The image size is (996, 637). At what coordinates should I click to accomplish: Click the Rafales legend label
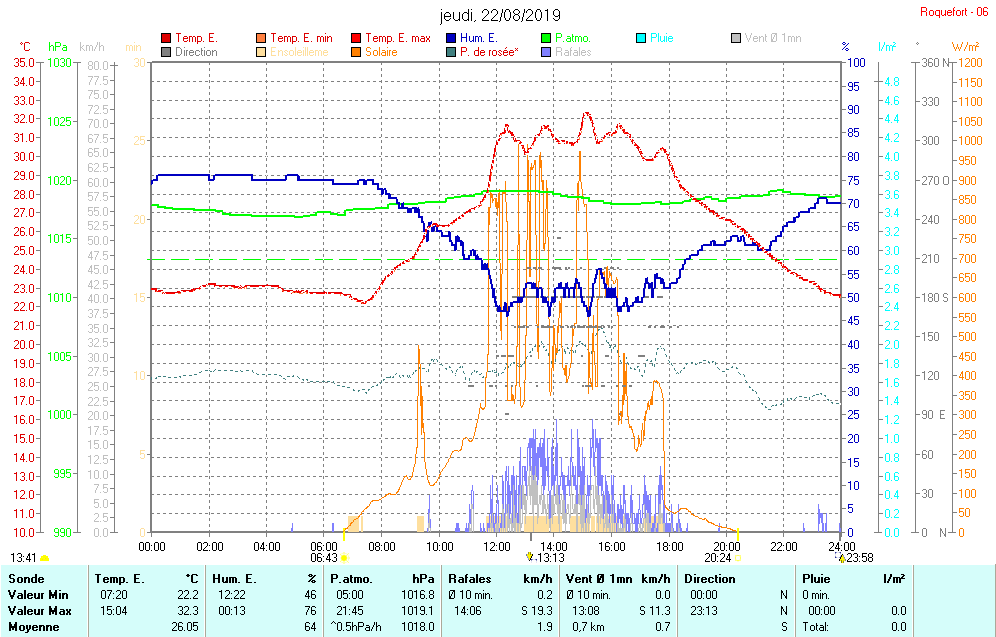click(573, 52)
